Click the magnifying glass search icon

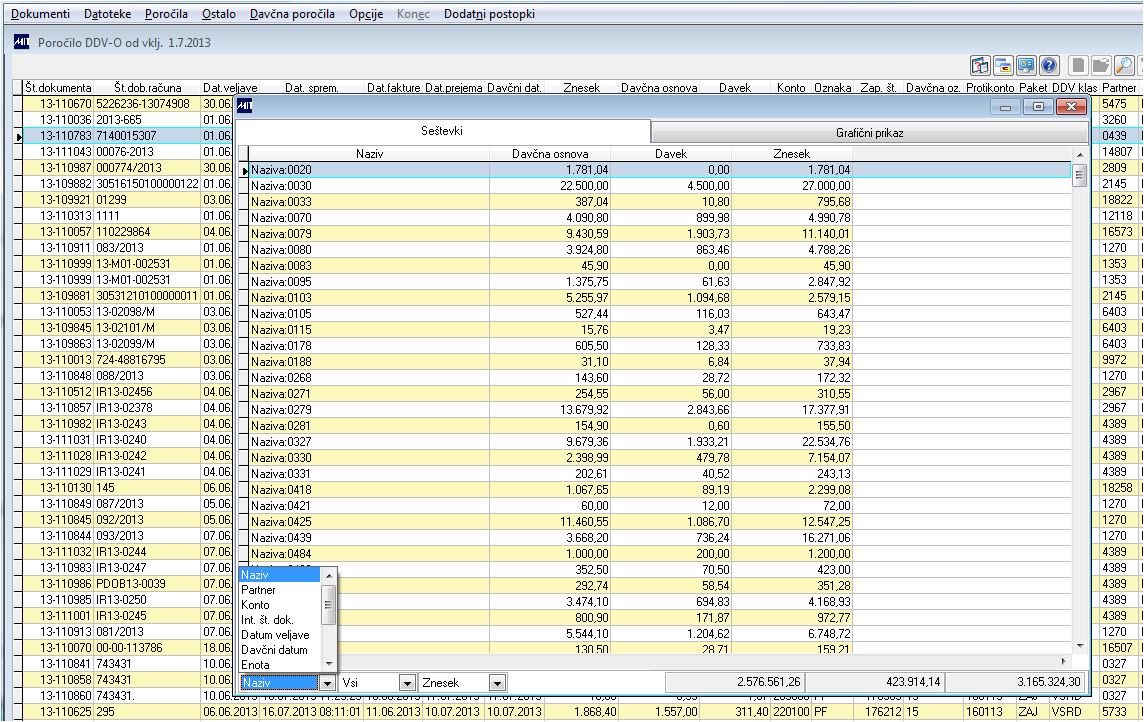1124,66
